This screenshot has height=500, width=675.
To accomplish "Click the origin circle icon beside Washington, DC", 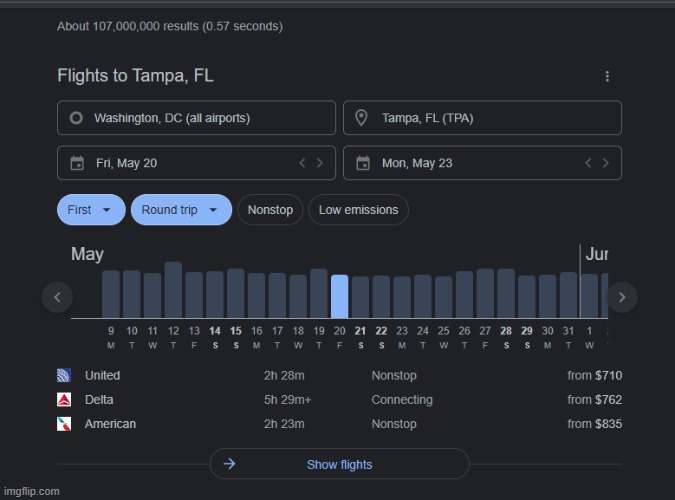I will (x=76, y=118).
